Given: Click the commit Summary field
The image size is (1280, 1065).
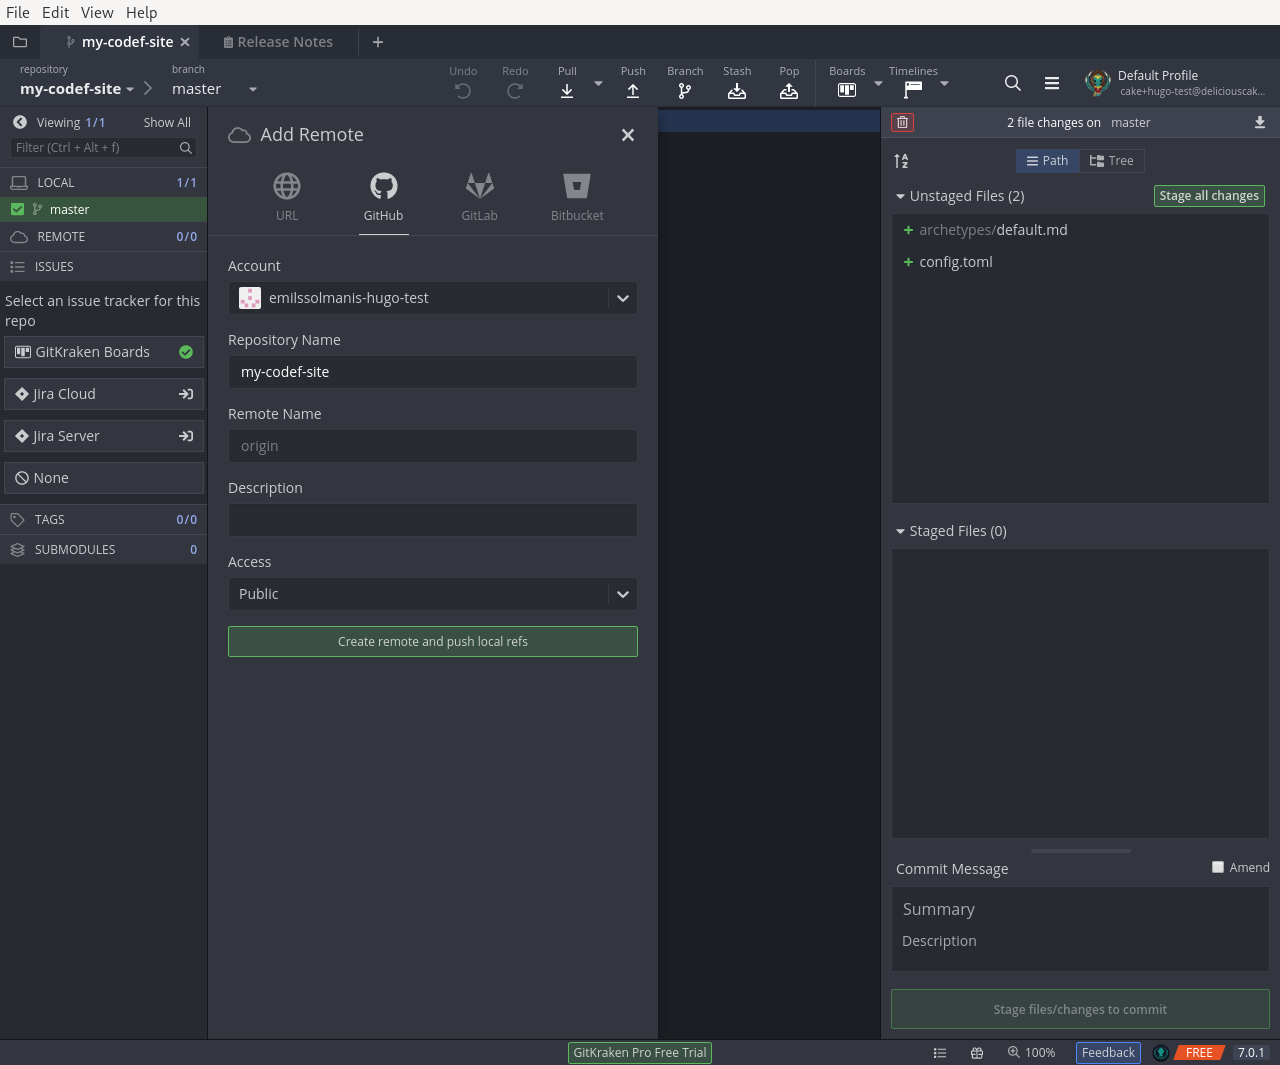Looking at the screenshot, I should click(1080, 909).
